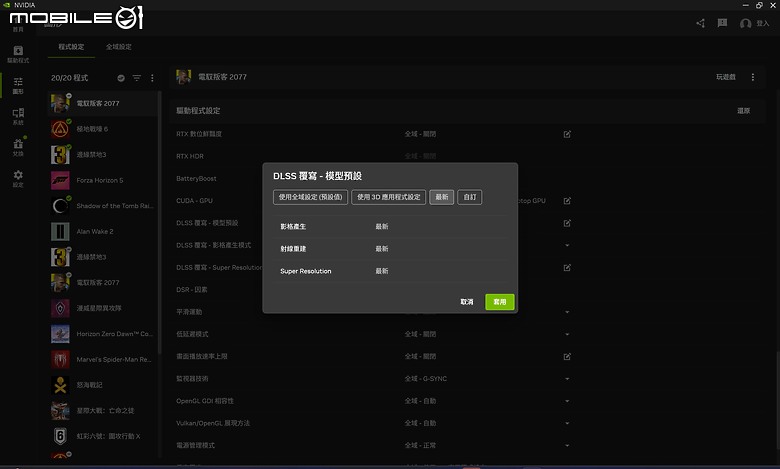The width and height of the screenshot is (780, 469).
Task: Click the green 套用 apply button
Action: pos(499,302)
